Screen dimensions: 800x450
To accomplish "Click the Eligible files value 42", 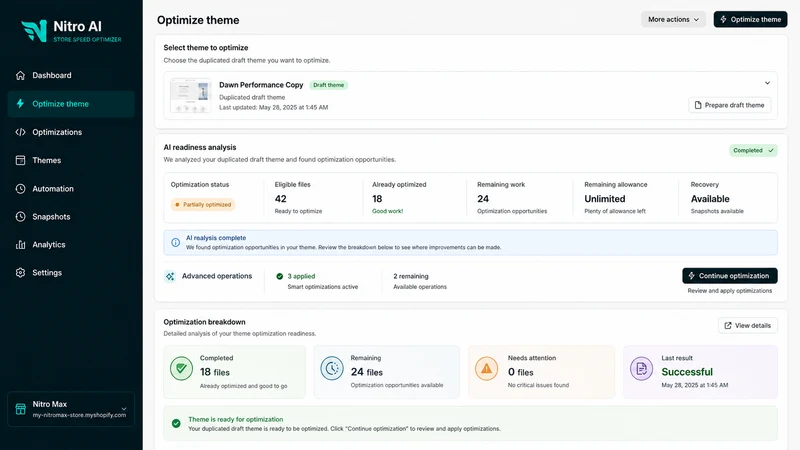I will coord(281,199).
